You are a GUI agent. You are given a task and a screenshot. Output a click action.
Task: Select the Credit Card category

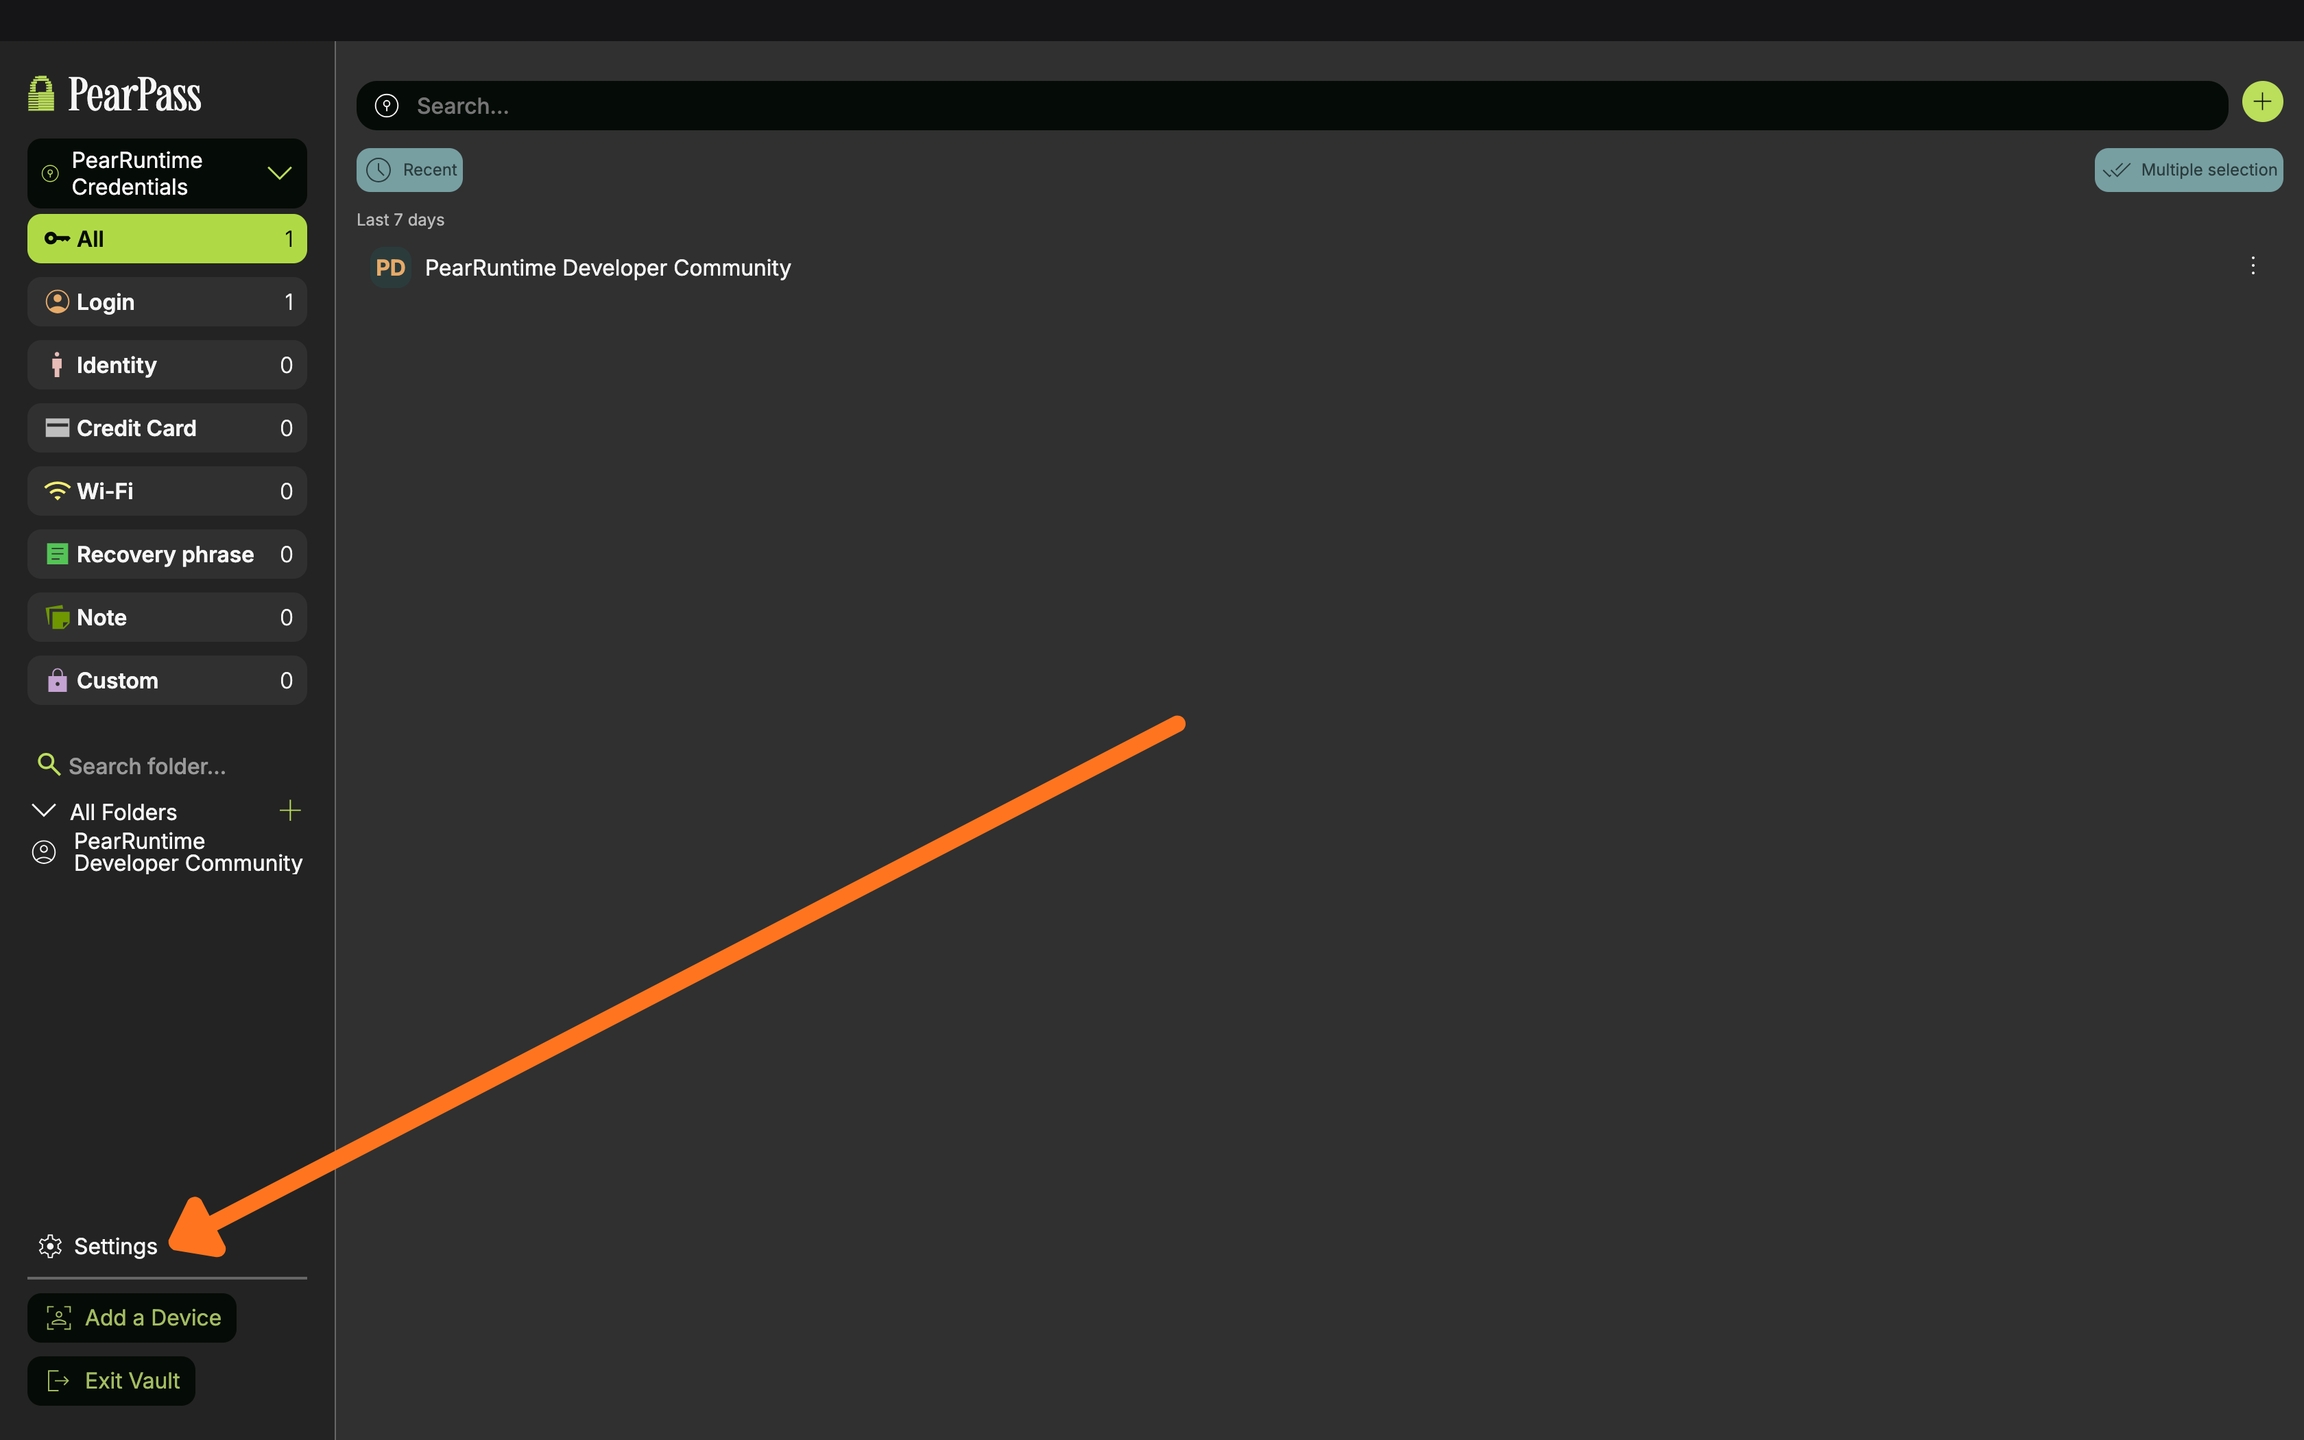167,428
